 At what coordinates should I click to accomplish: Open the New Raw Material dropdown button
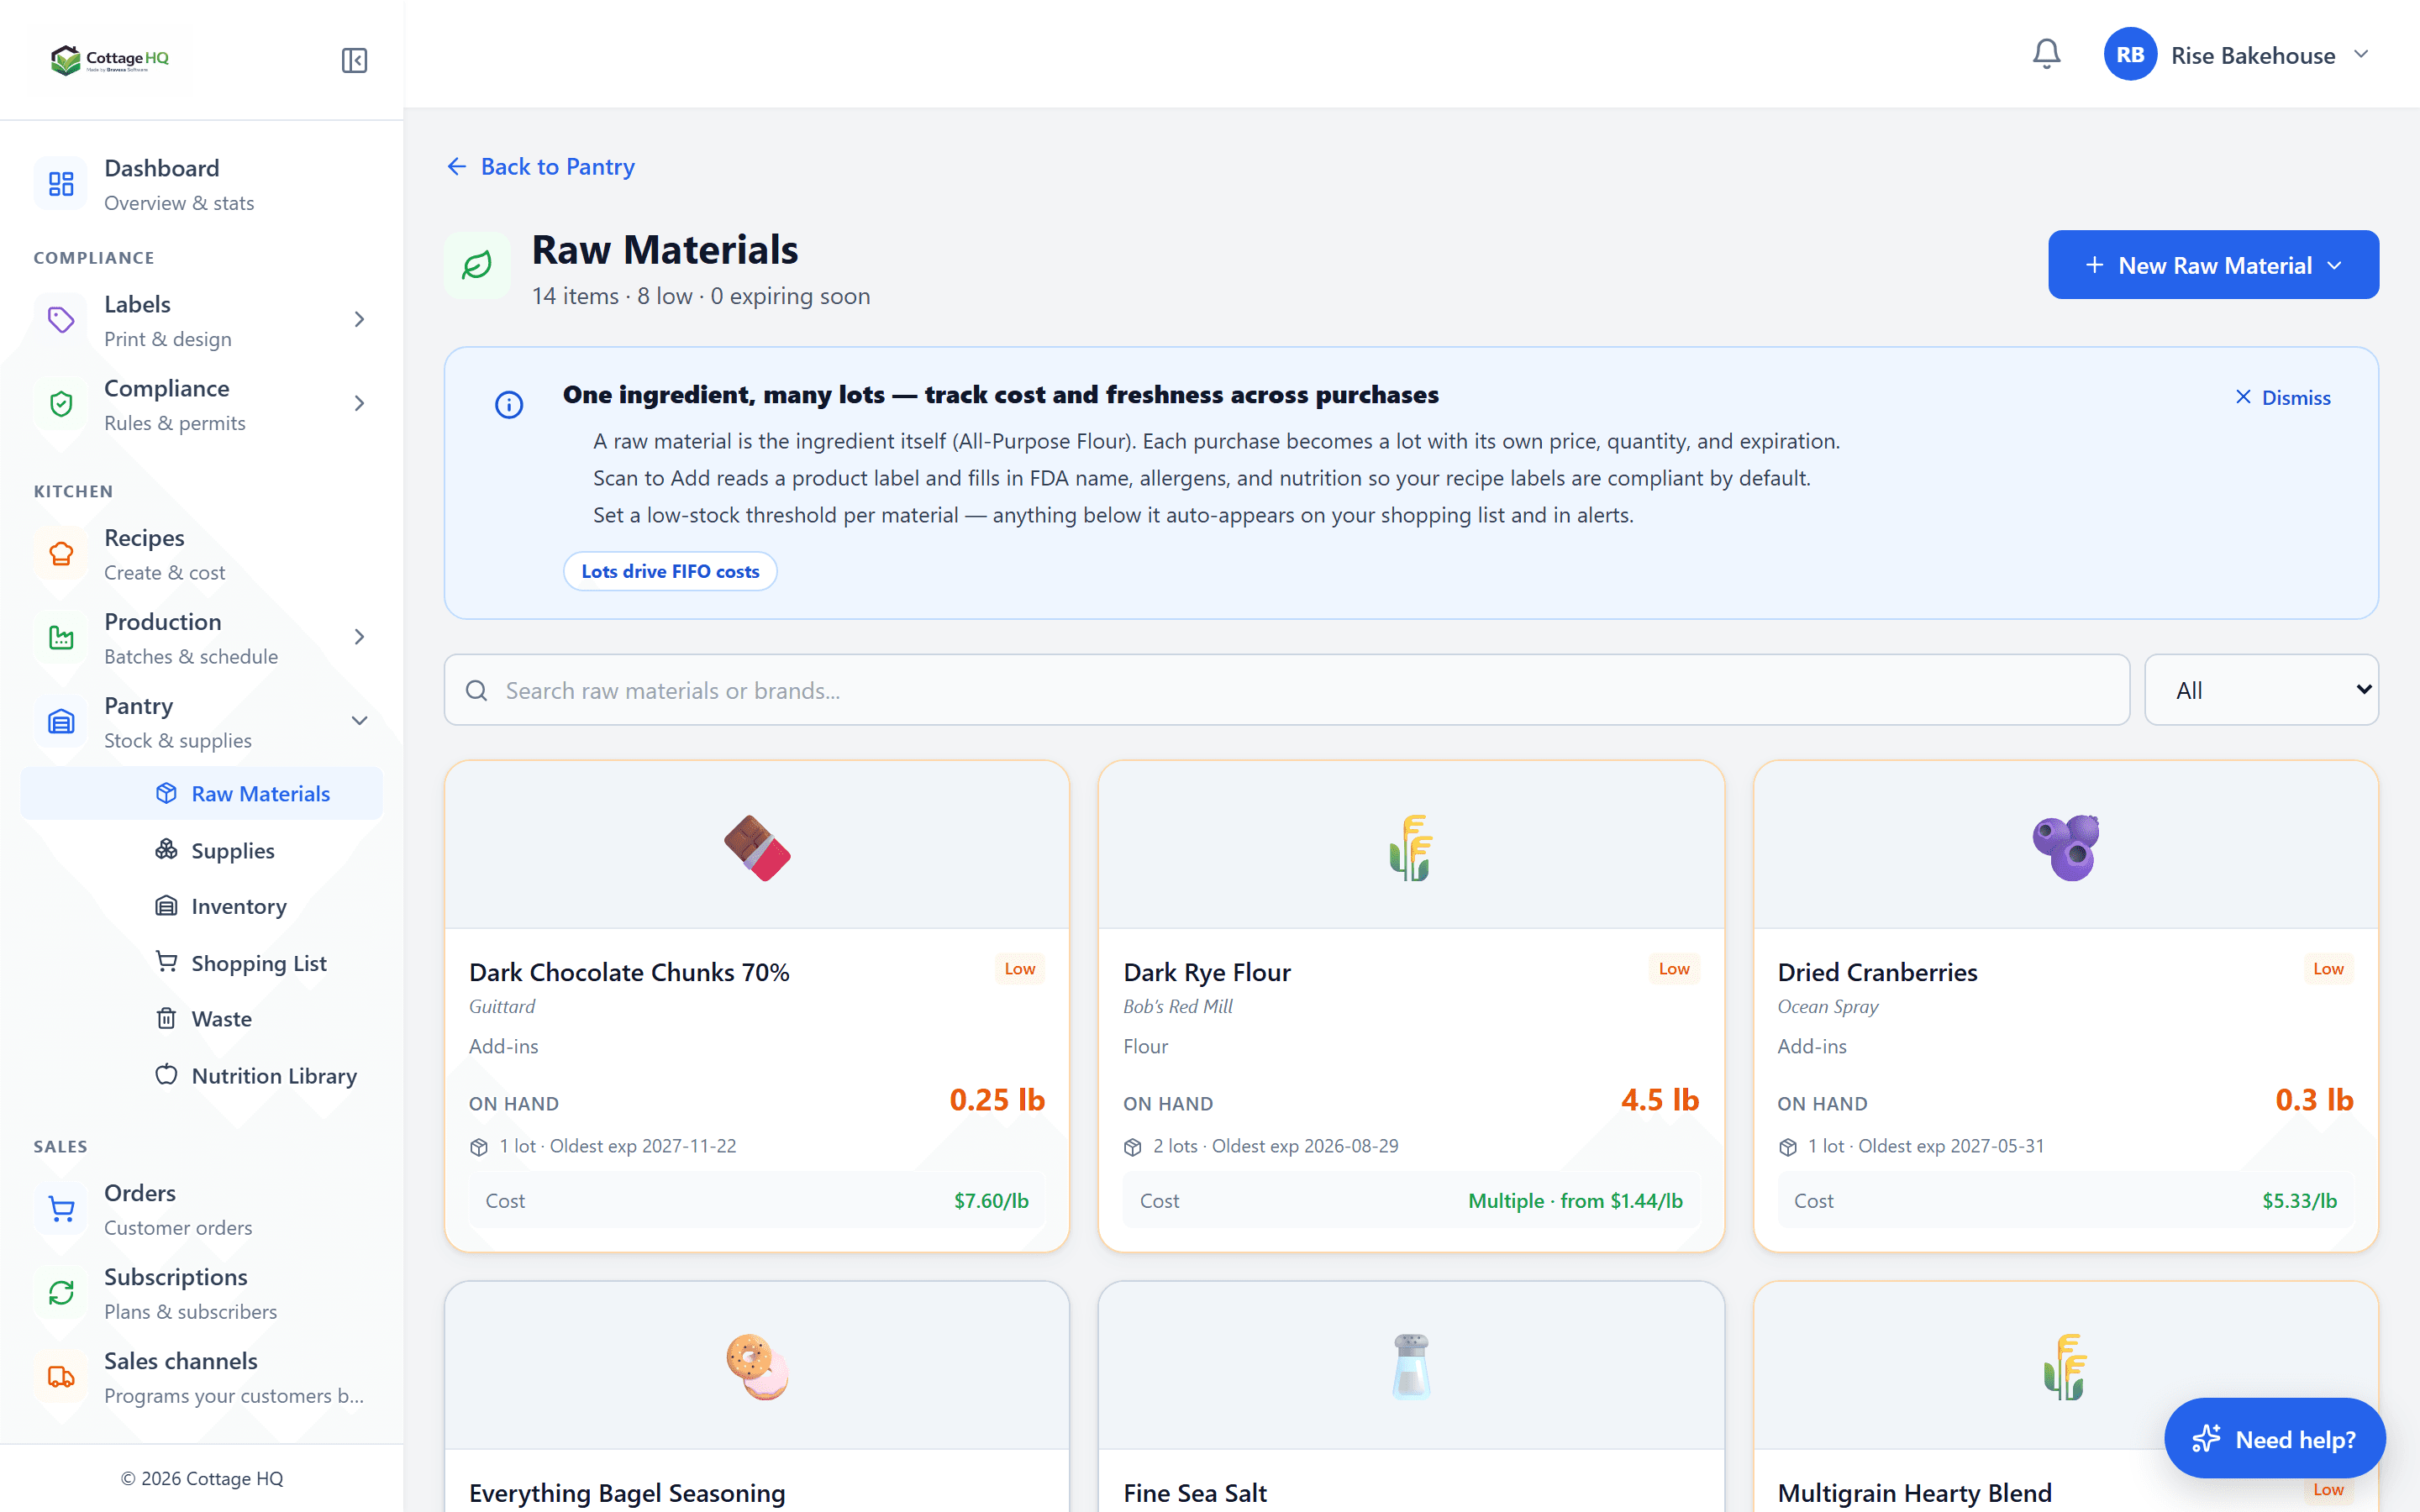(x=2213, y=265)
